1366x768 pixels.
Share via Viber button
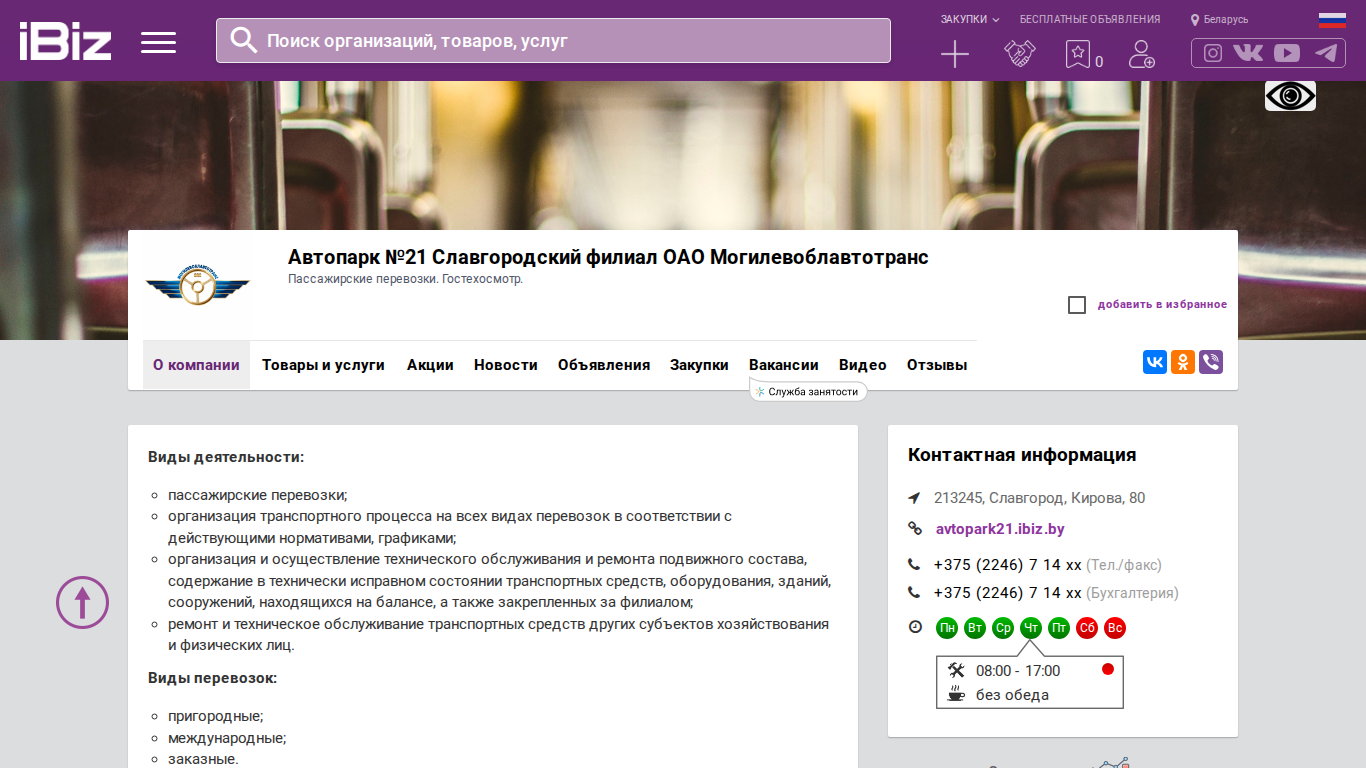[x=1211, y=362]
